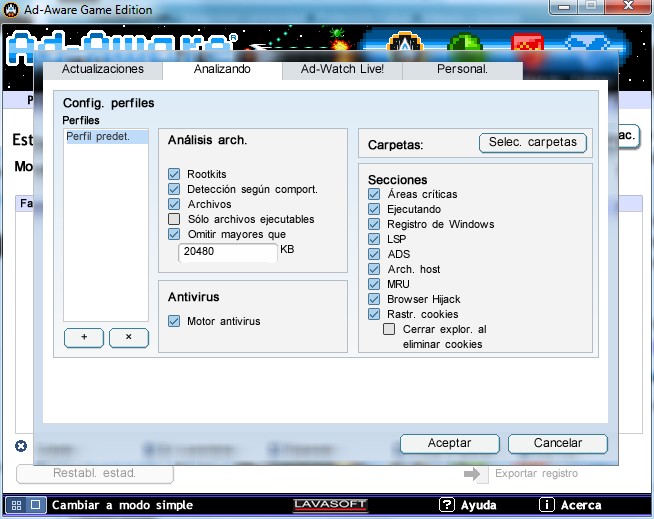Select the Personal. tab
This screenshot has height=519, width=654.
click(x=463, y=69)
